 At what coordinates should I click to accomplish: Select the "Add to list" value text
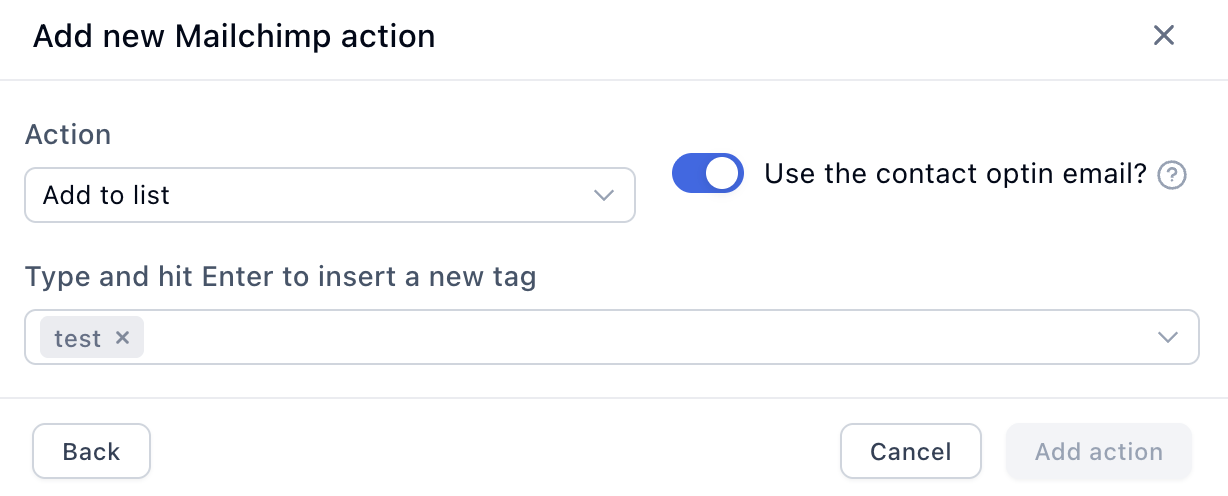point(106,195)
